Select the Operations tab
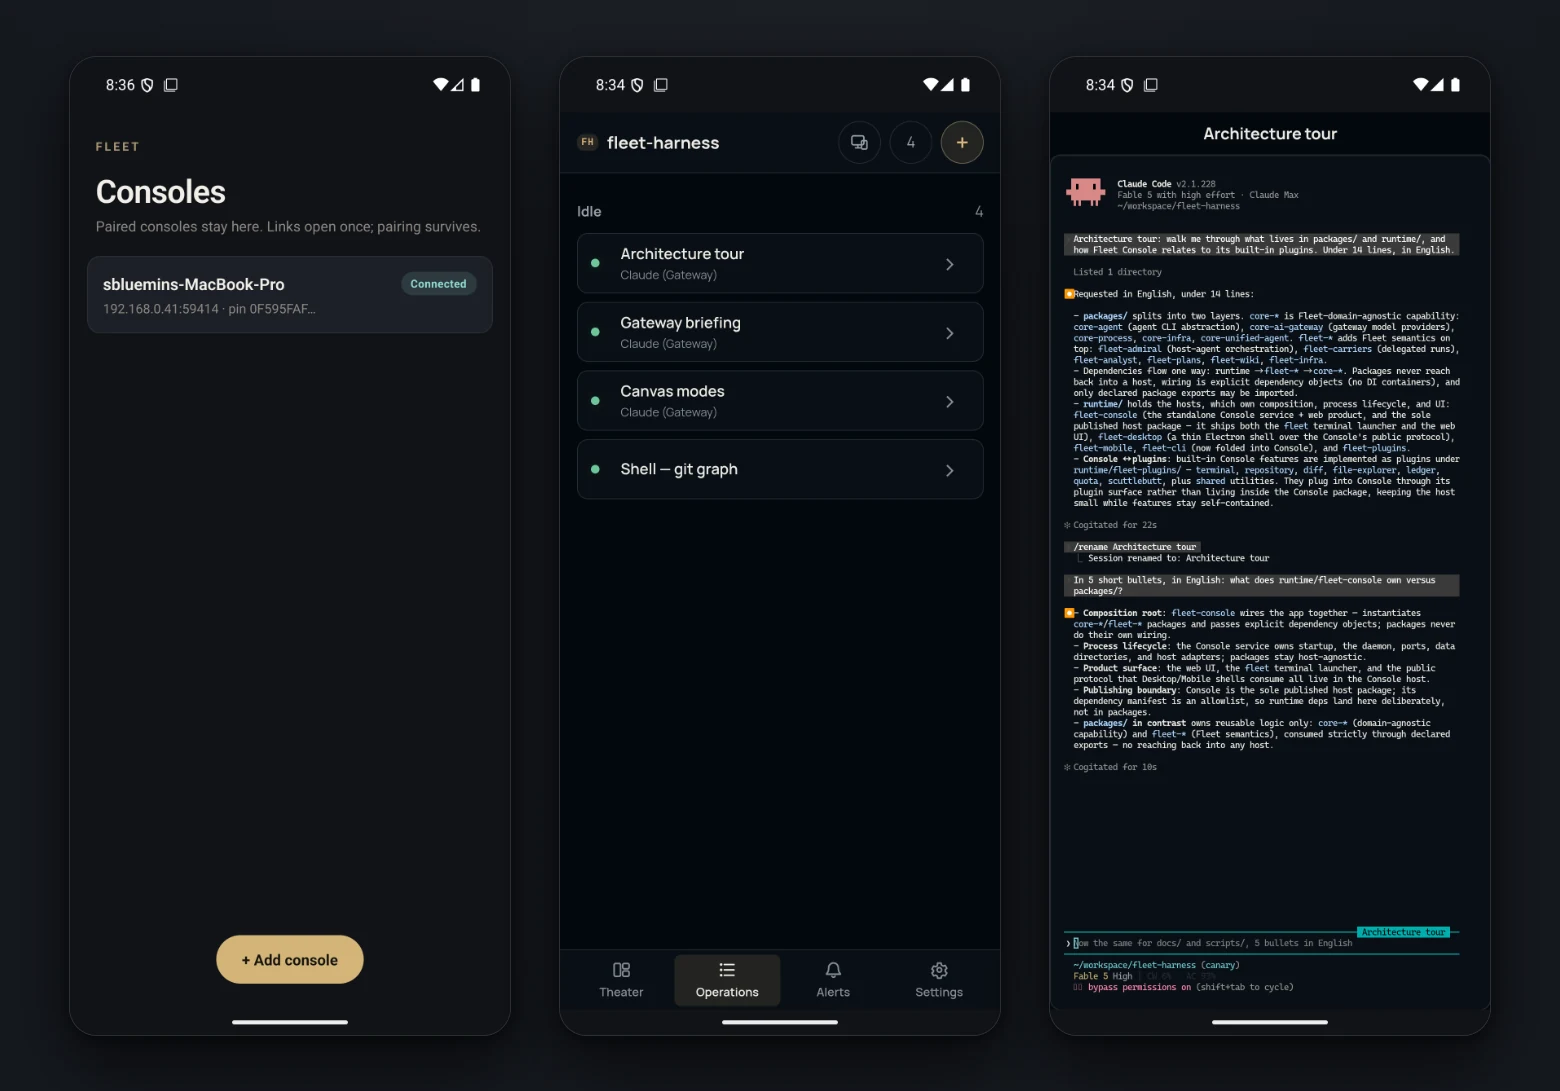The image size is (1560, 1091). 727,980
